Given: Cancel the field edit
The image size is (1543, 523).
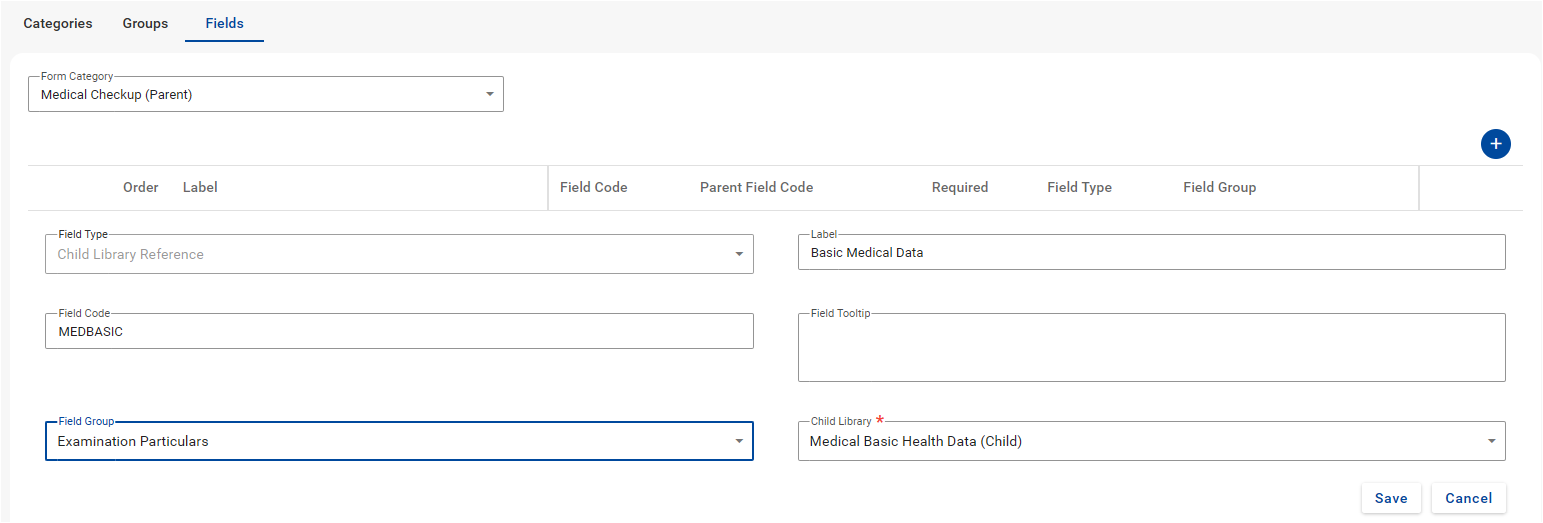Looking at the screenshot, I should pyautogui.click(x=1468, y=498).
